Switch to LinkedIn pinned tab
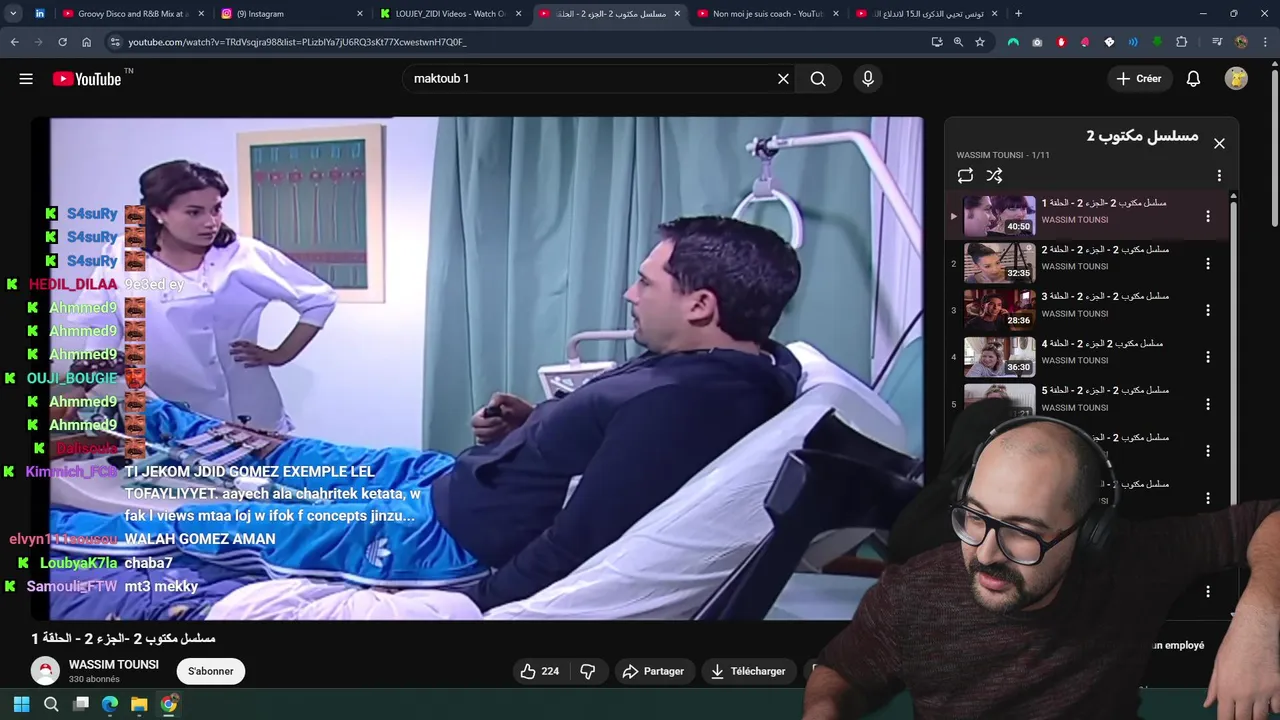 point(40,14)
